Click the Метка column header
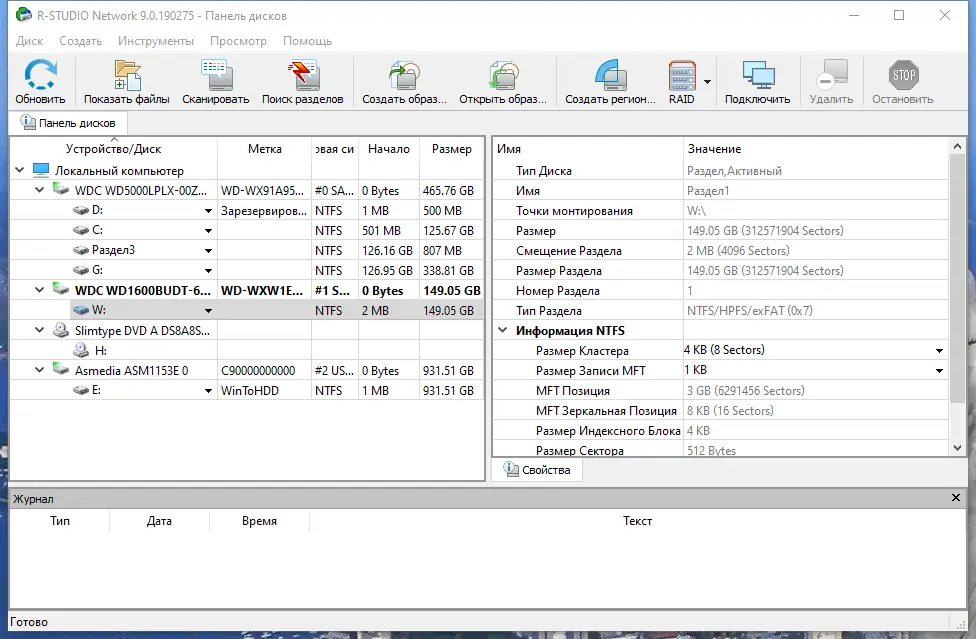976x639 pixels. [265, 149]
